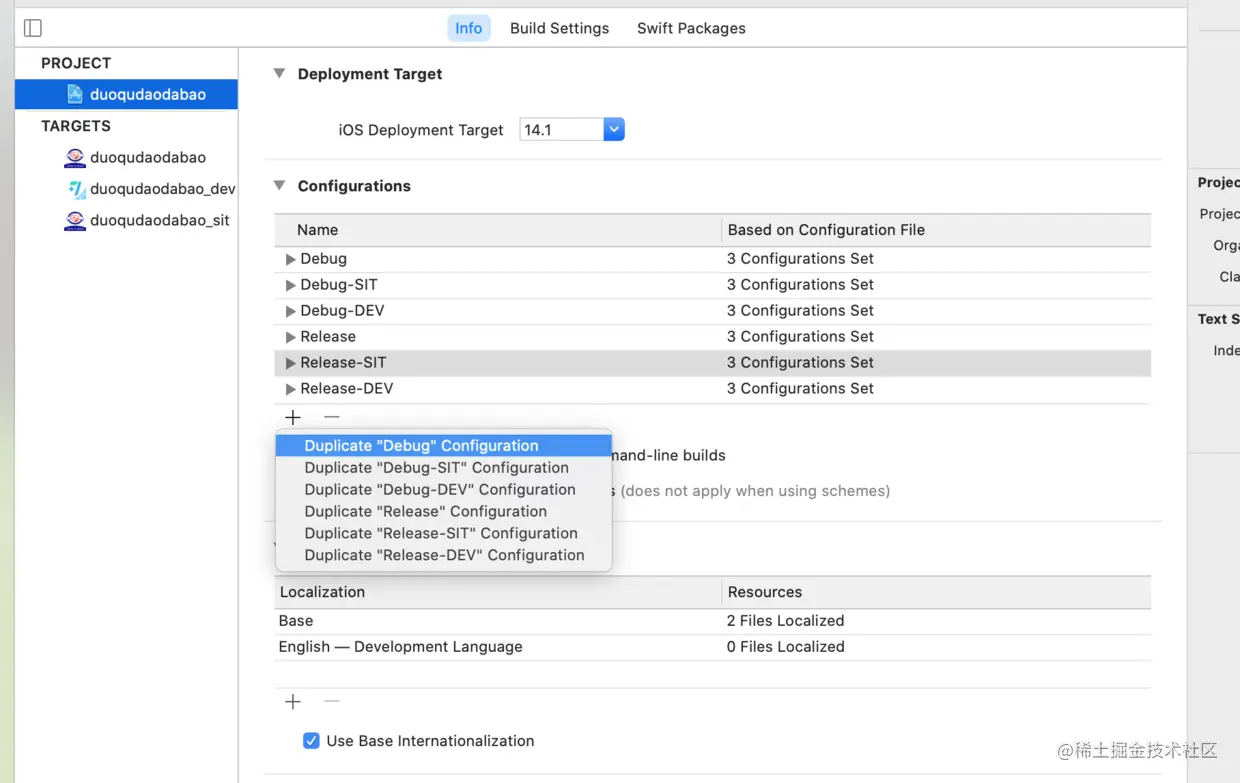Click the duoqudaodabao_dev target icon
Viewport: 1240px width, 783px height.
(76, 189)
